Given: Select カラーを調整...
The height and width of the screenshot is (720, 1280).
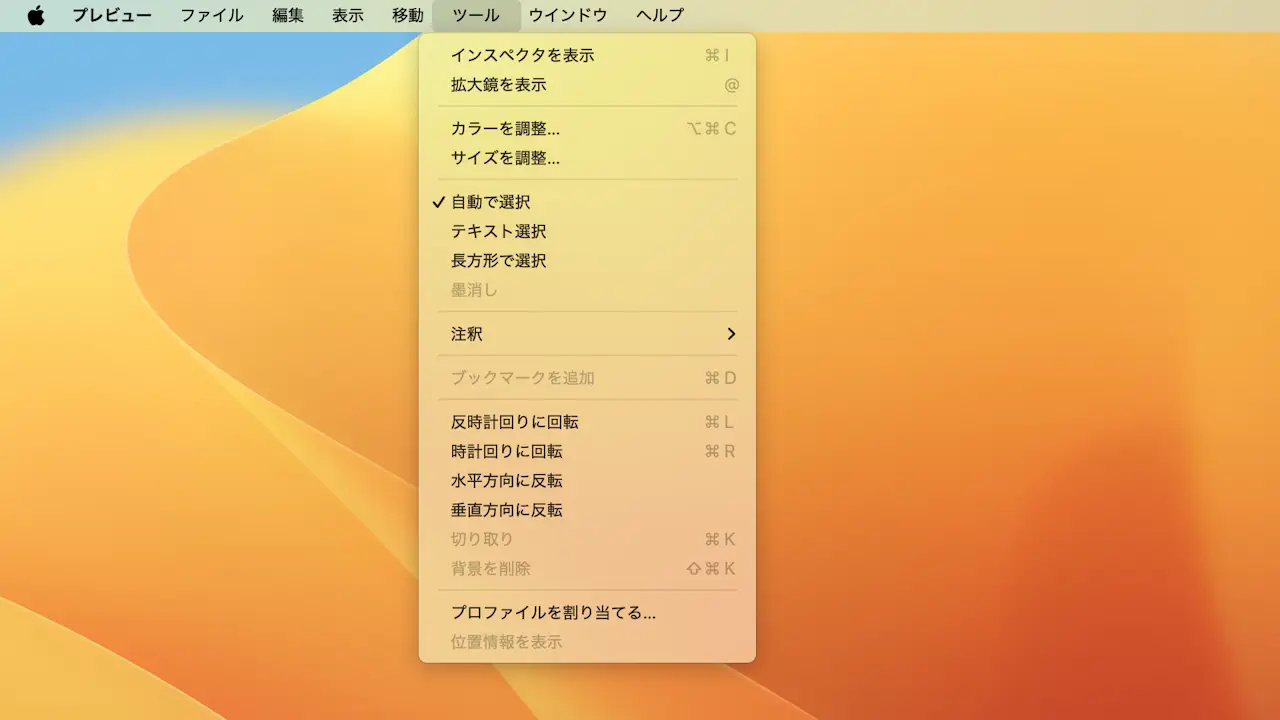Looking at the screenshot, I should click(587, 129).
